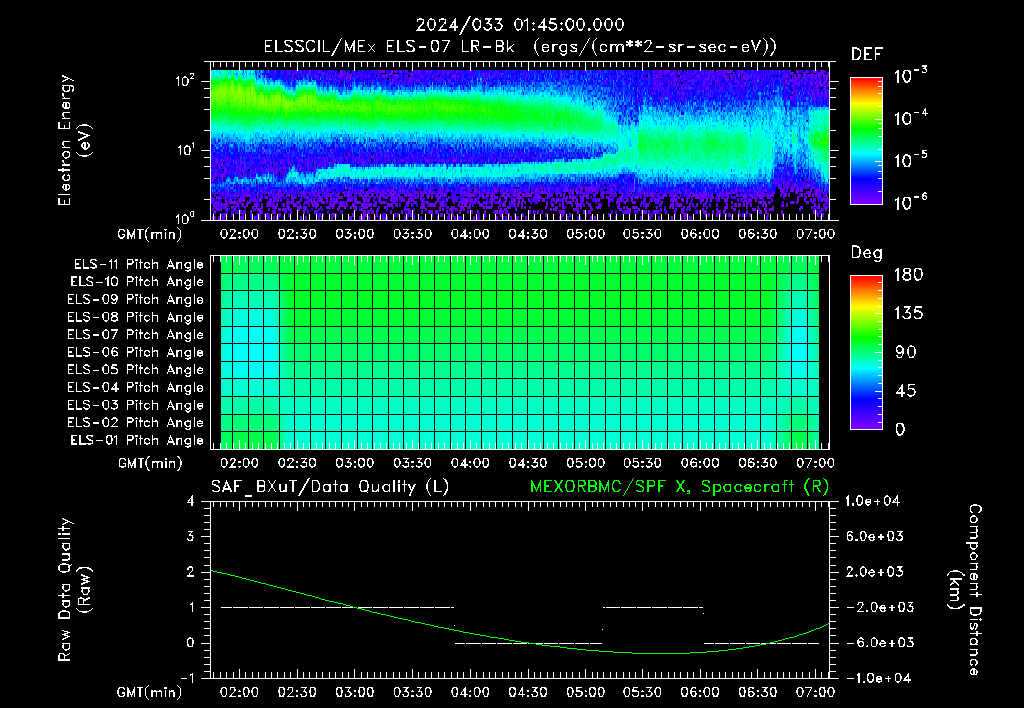Image resolution: width=1024 pixels, height=708 pixels.
Task: Click the electron energy spectrogram plot
Action: click(520, 141)
